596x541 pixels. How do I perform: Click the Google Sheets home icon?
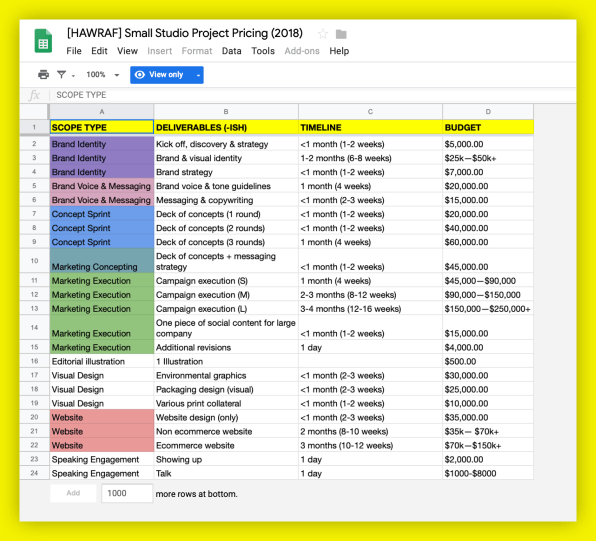pyautogui.click(x=43, y=41)
